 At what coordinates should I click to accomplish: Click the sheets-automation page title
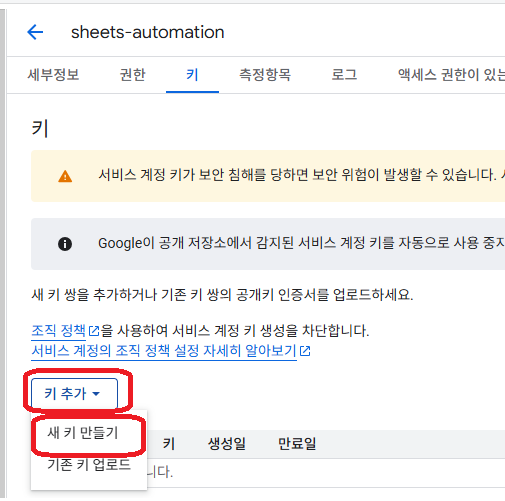click(x=148, y=32)
